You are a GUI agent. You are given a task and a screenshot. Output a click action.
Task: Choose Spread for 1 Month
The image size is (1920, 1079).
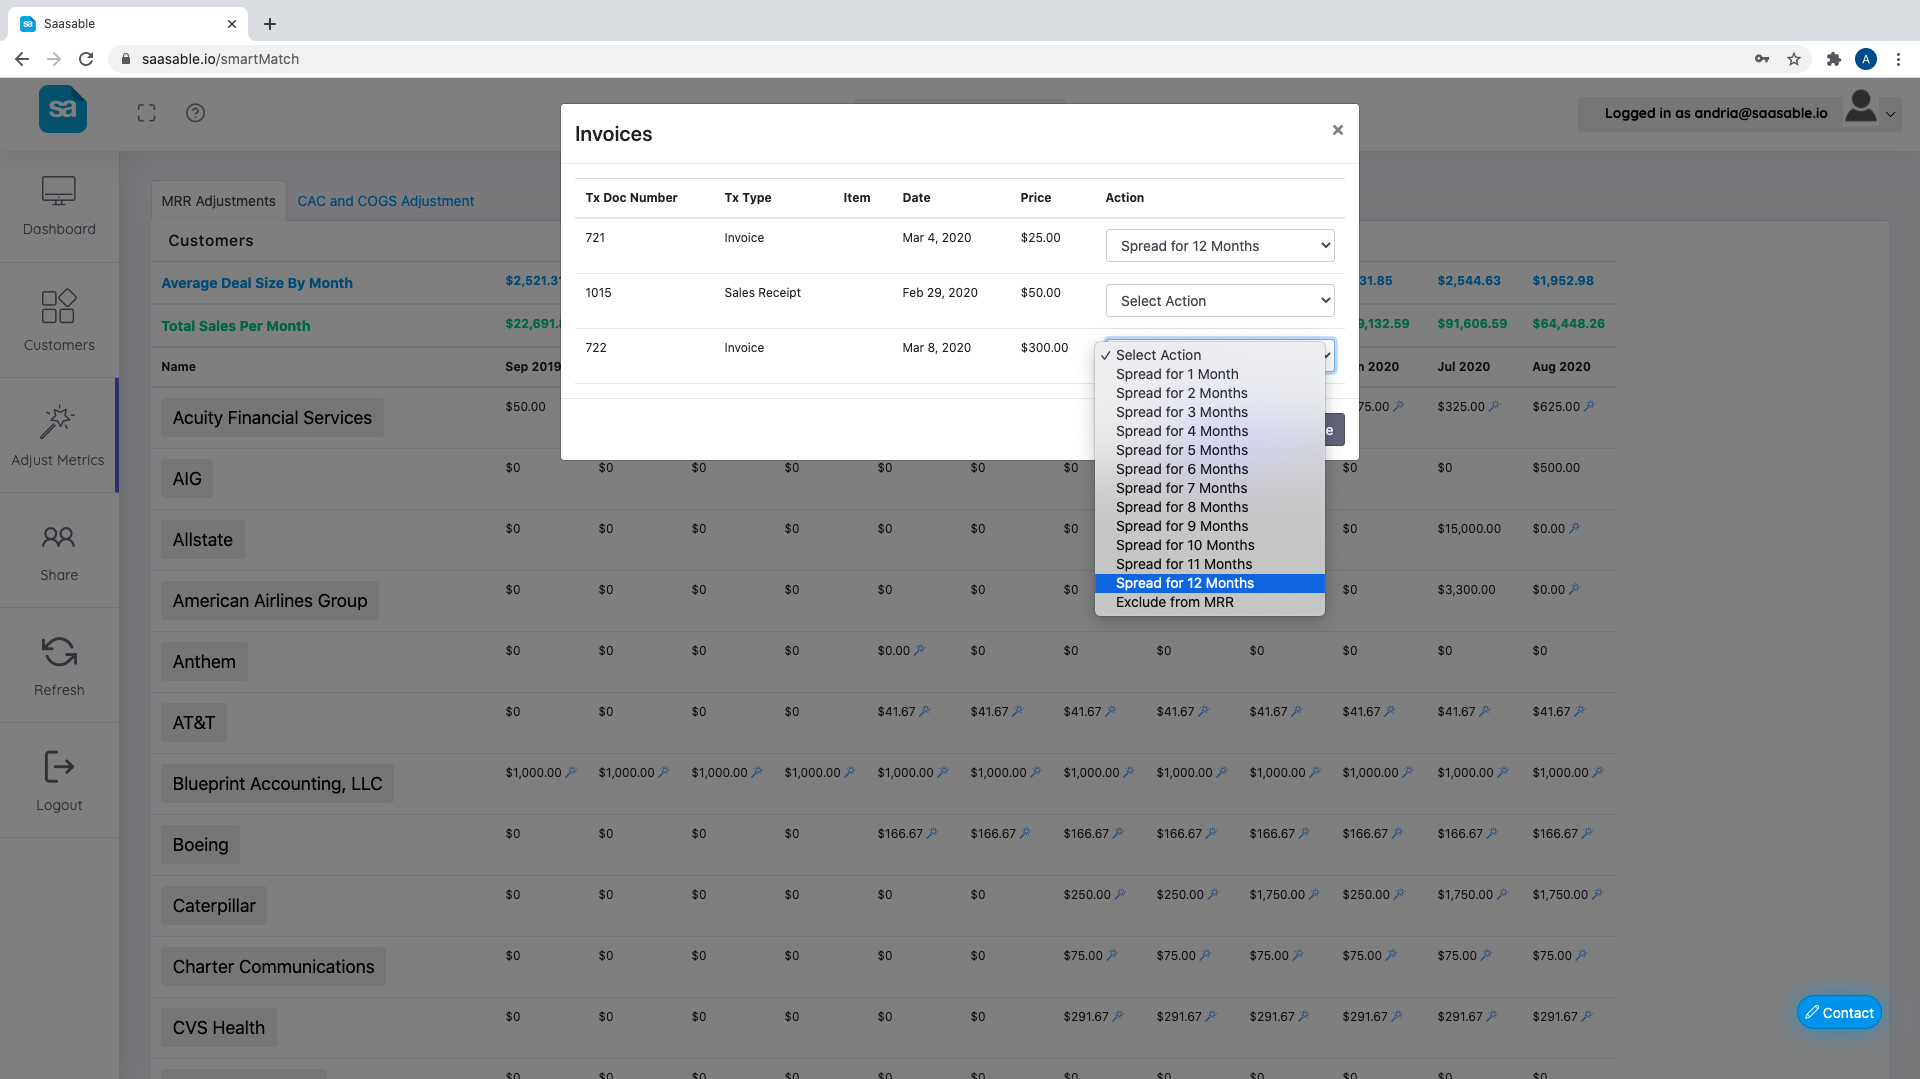[1210, 374]
